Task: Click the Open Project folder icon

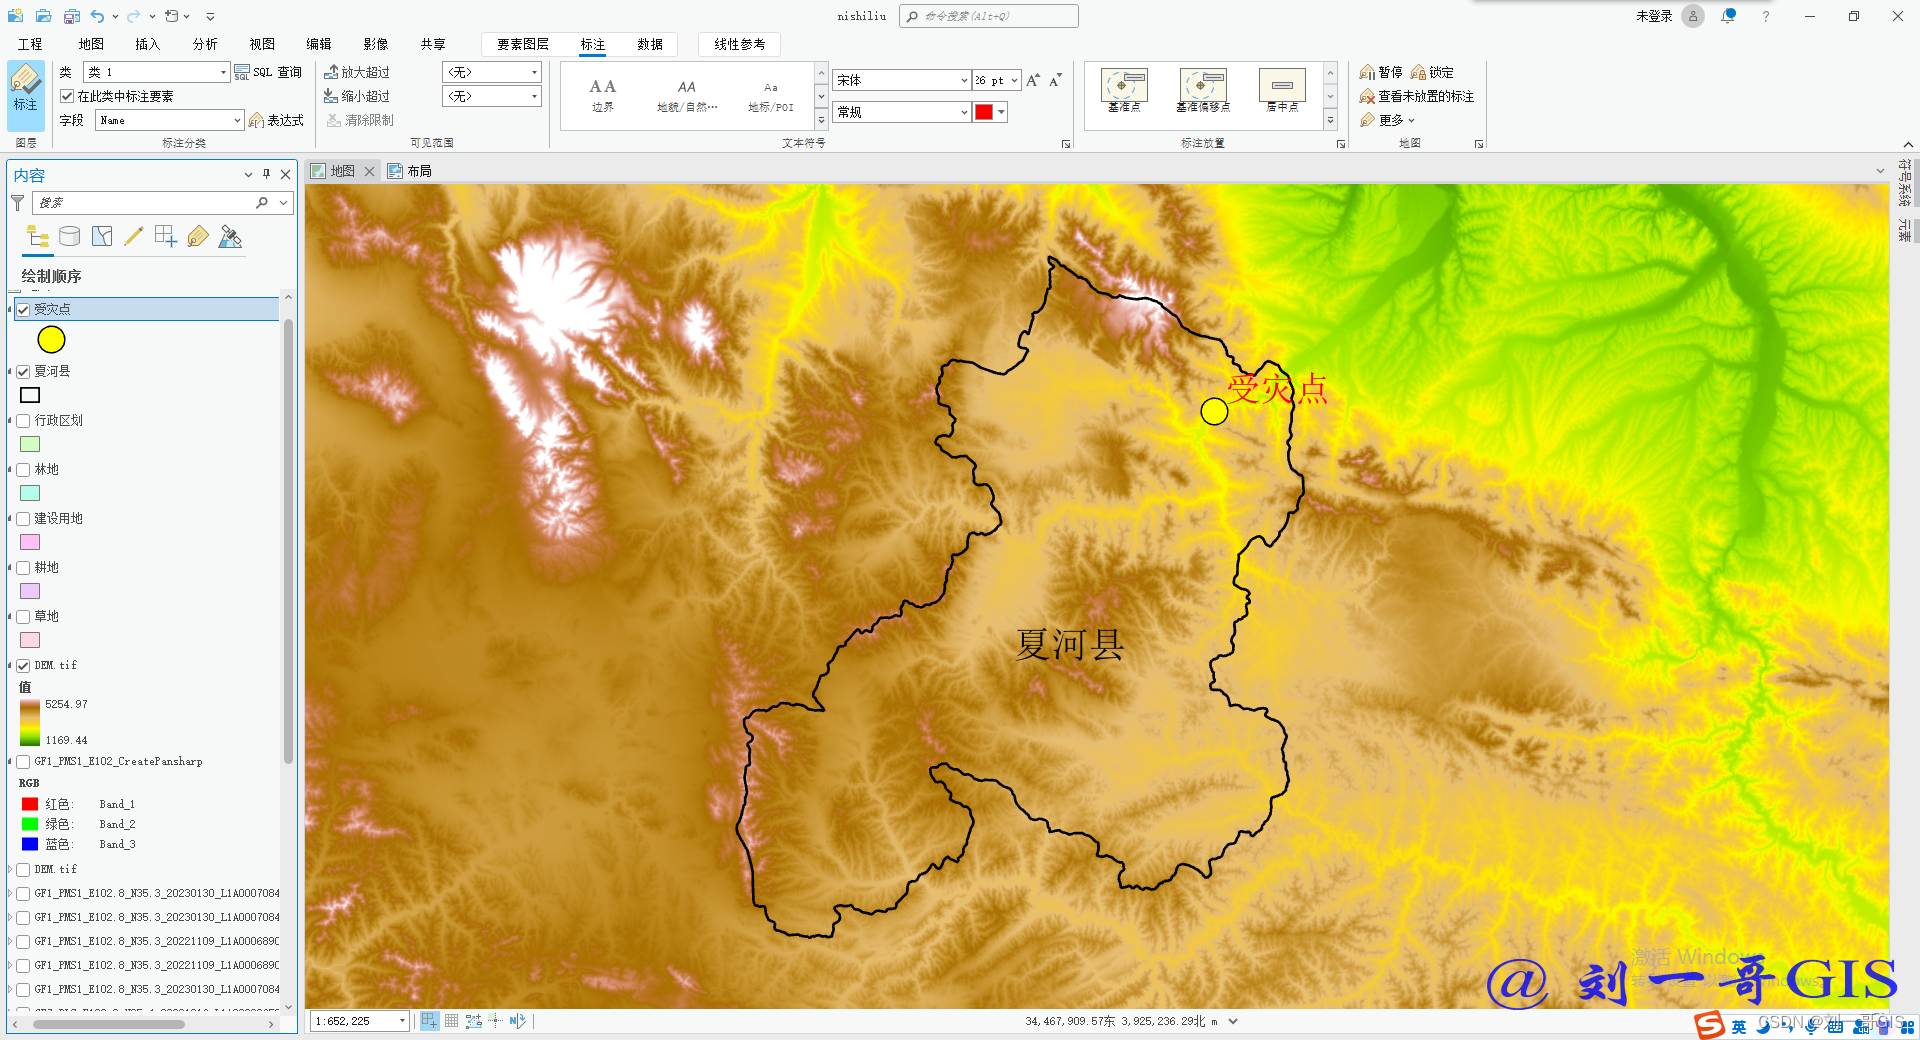Action: coord(43,16)
